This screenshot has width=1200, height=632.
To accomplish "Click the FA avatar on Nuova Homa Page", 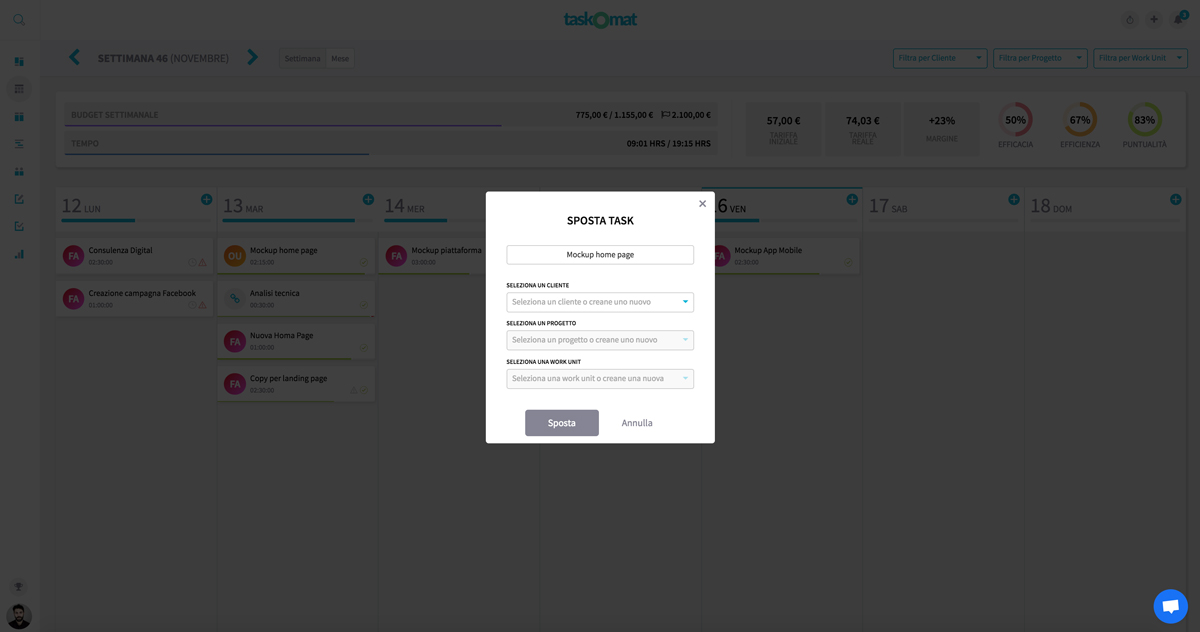I will click(234, 341).
